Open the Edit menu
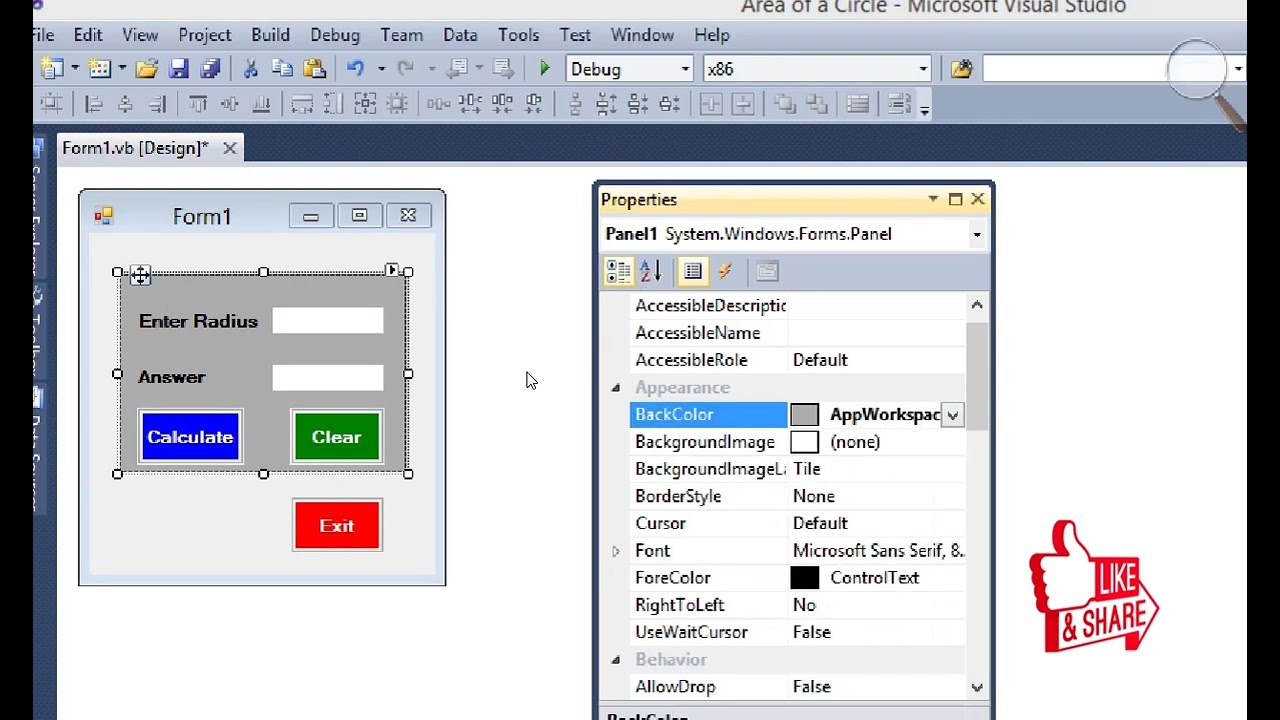The width and height of the screenshot is (1280, 720). (x=88, y=35)
